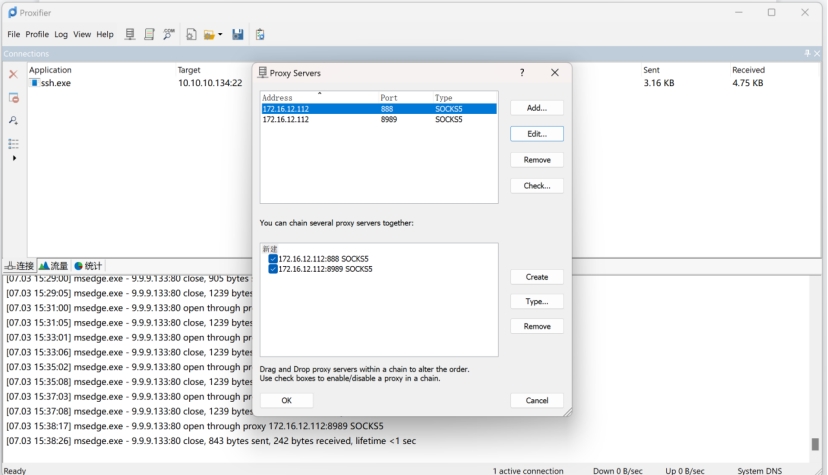This screenshot has width=828, height=475.
Task: Uncheck 172.16.12.112:8989 SOCKS5 in chain
Action: click(273, 269)
